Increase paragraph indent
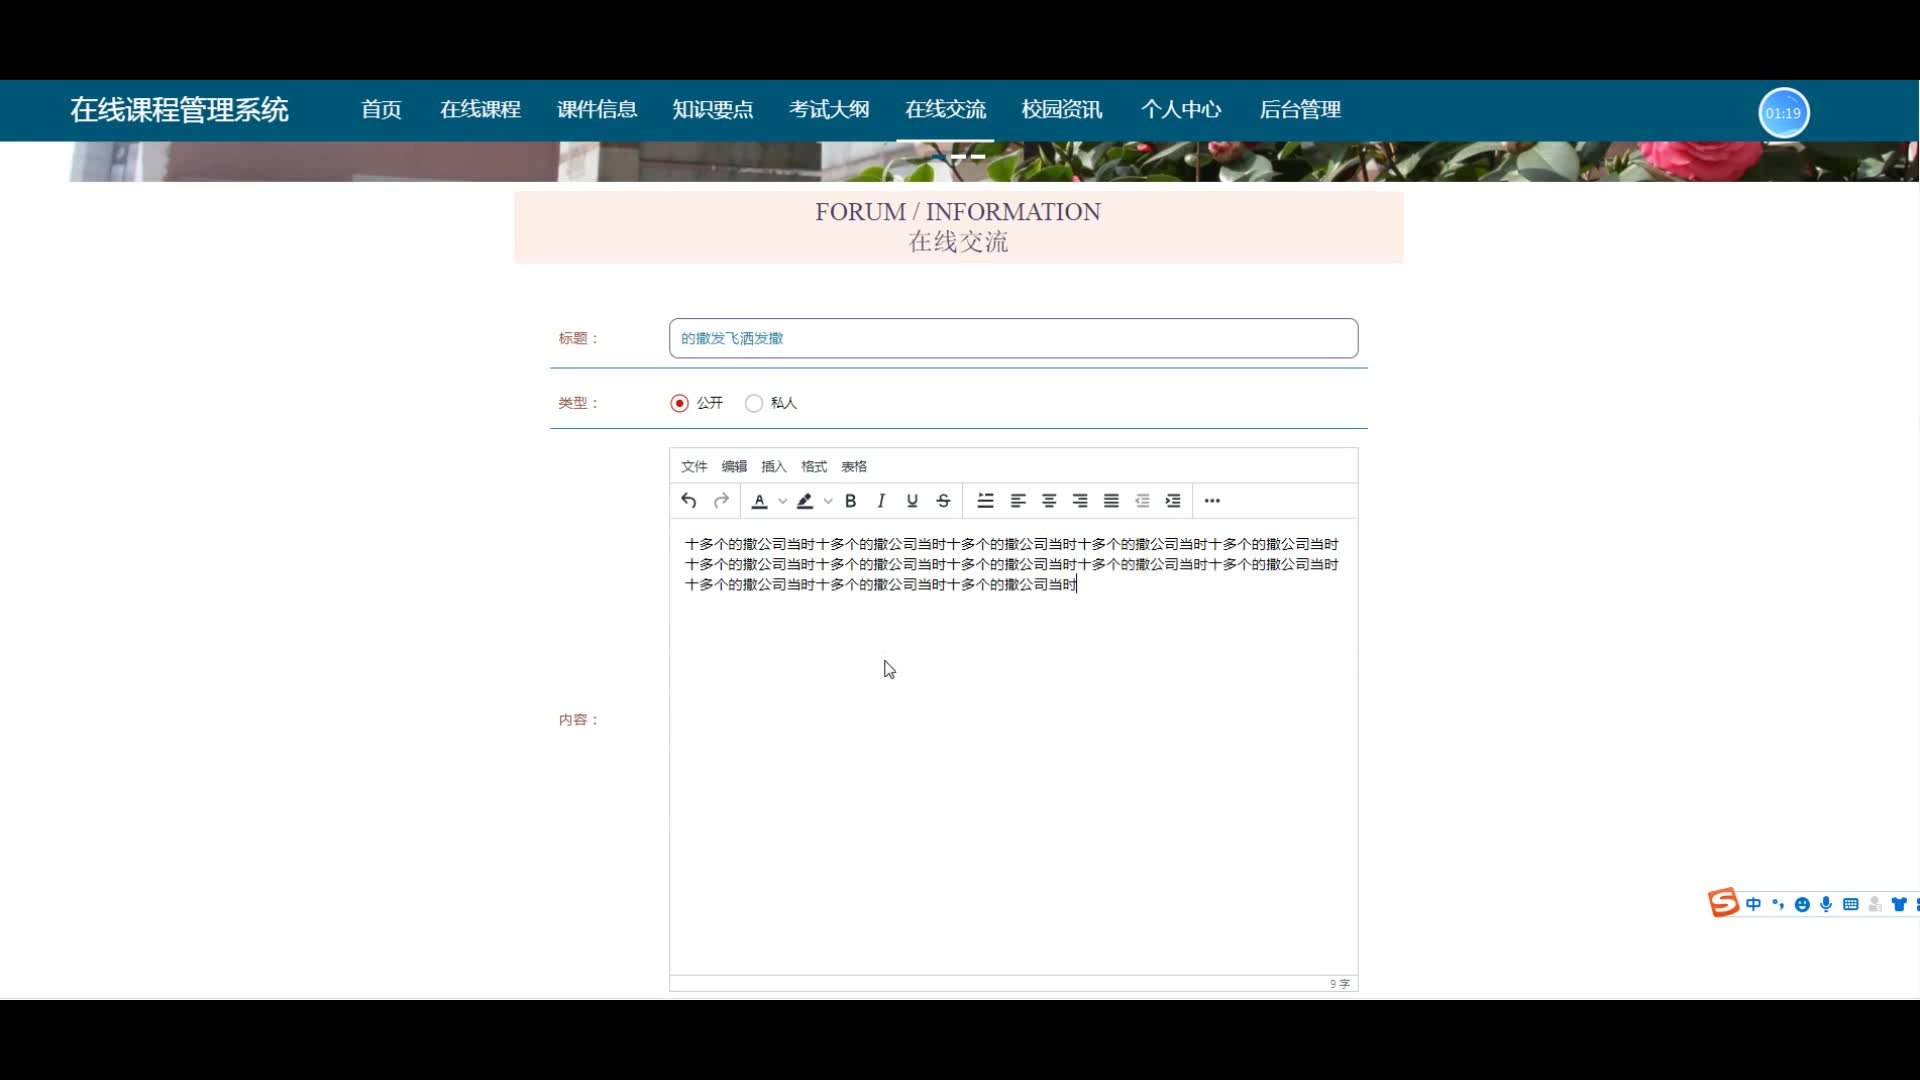1920x1080 pixels. point(1173,501)
